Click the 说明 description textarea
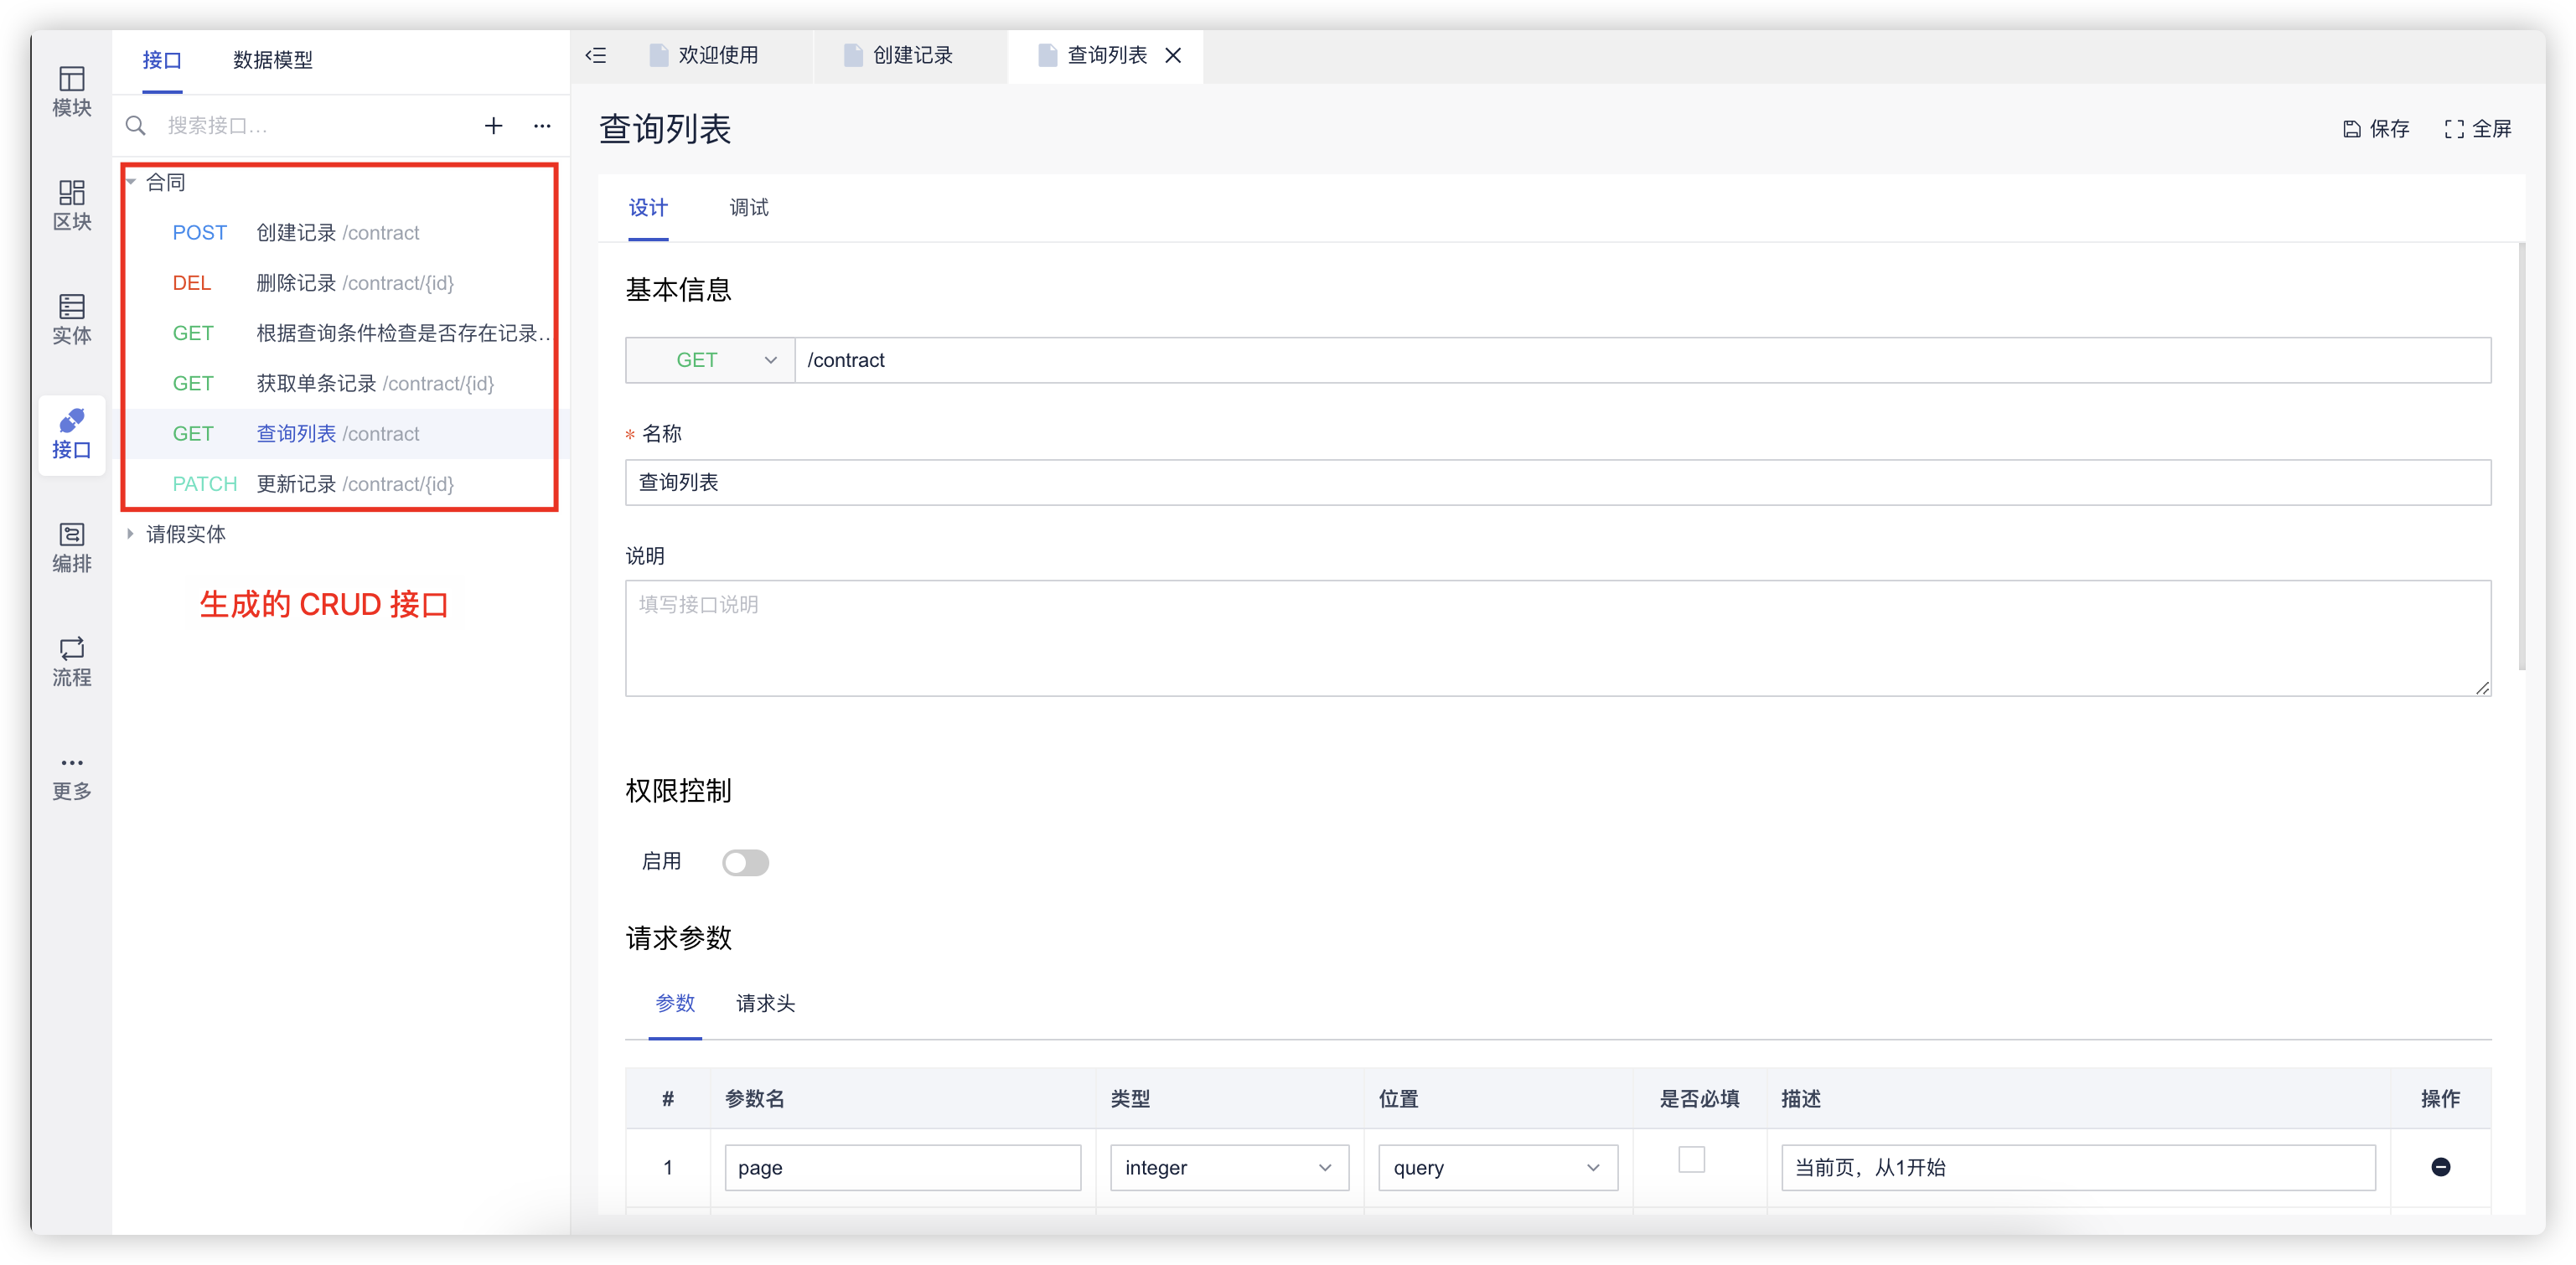 click(1557, 638)
